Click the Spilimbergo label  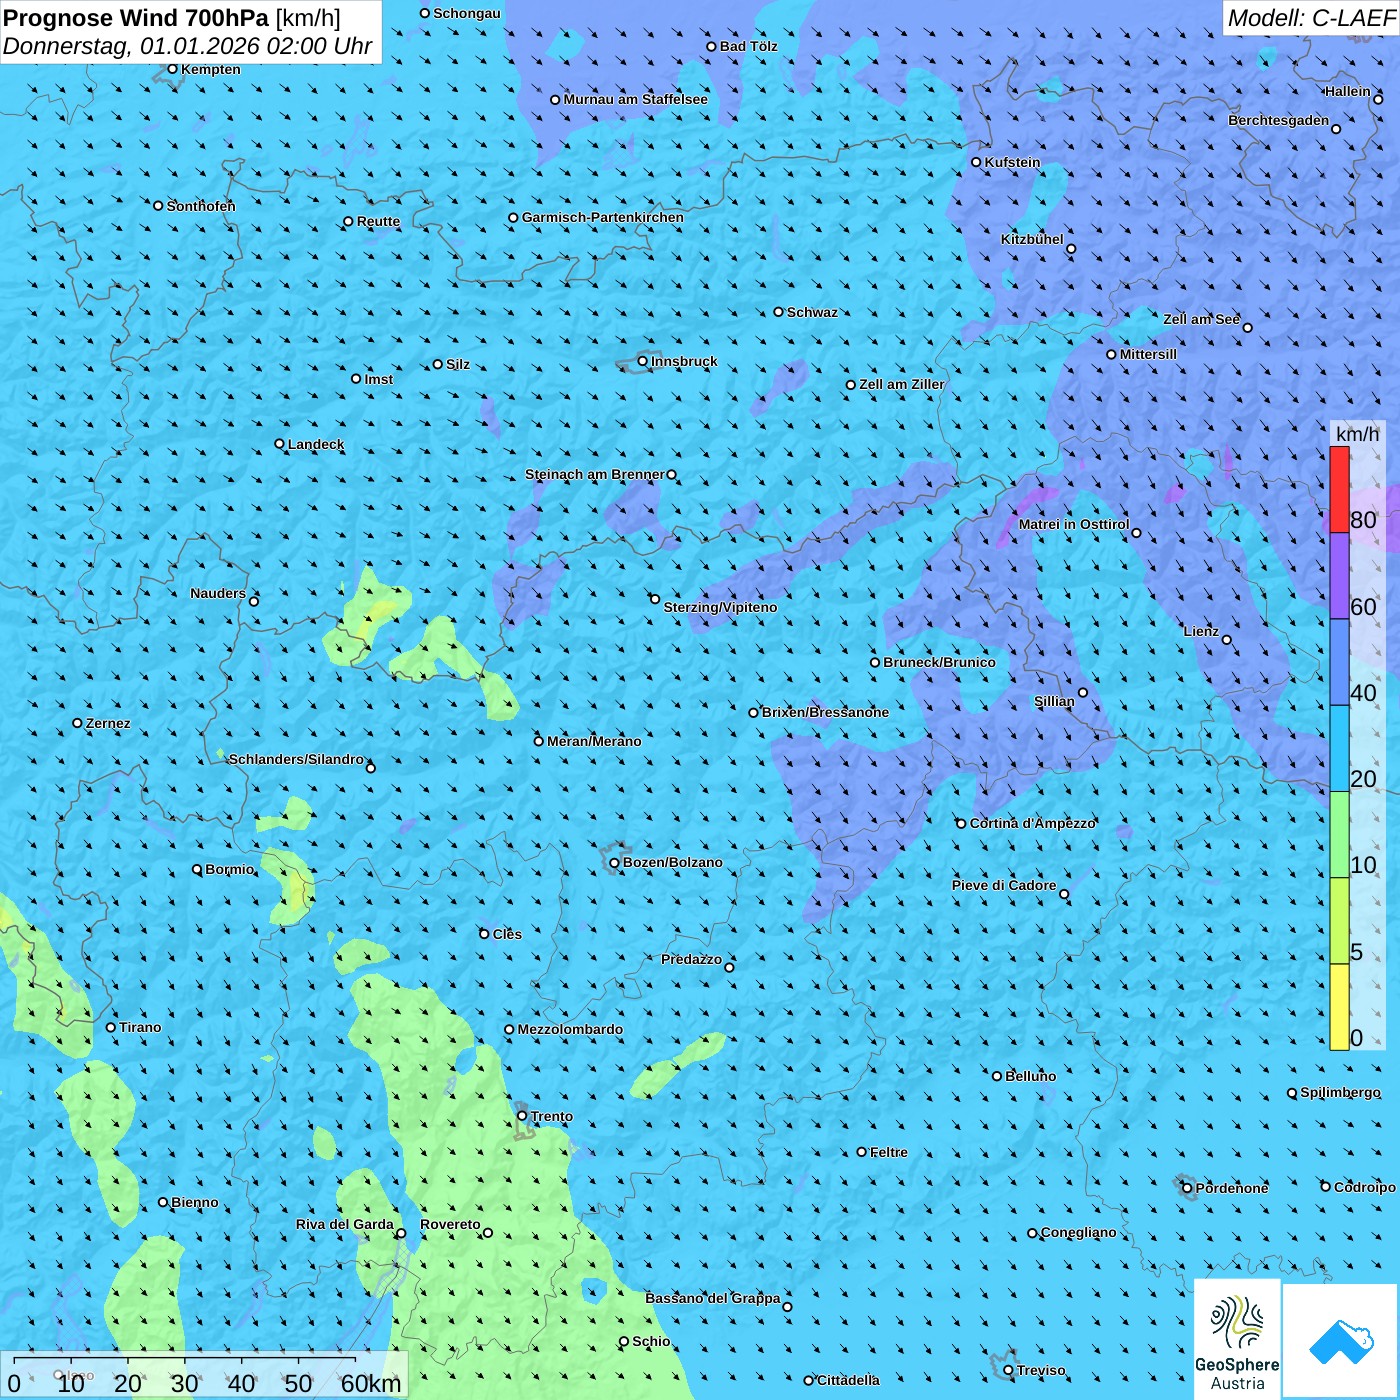pyautogui.click(x=1340, y=1092)
